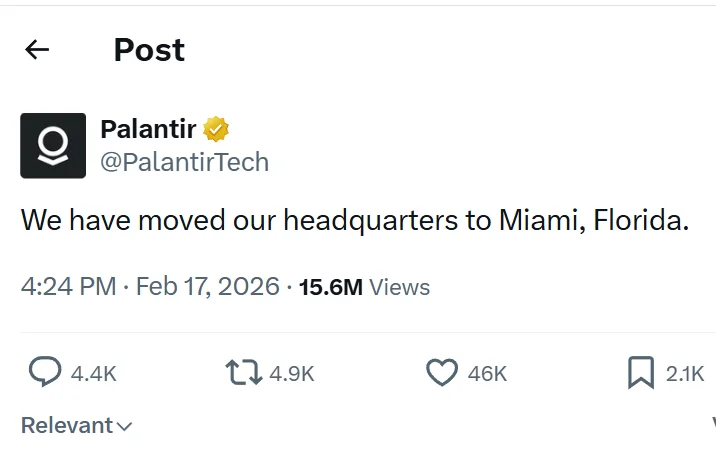Open Palantir's profile picture

click(53, 145)
